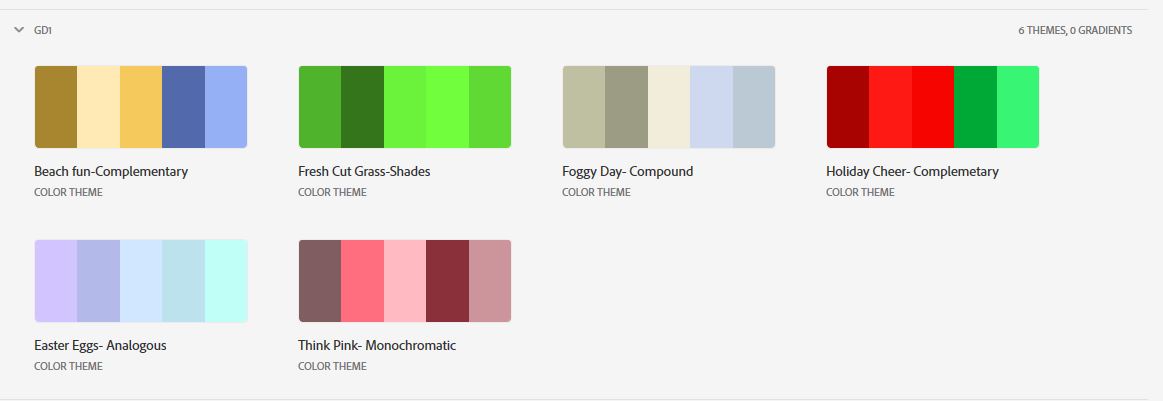Click the hot pink swatch in Think Pink
The width and height of the screenshot is (1163, 401).
[x=363, y=281]
